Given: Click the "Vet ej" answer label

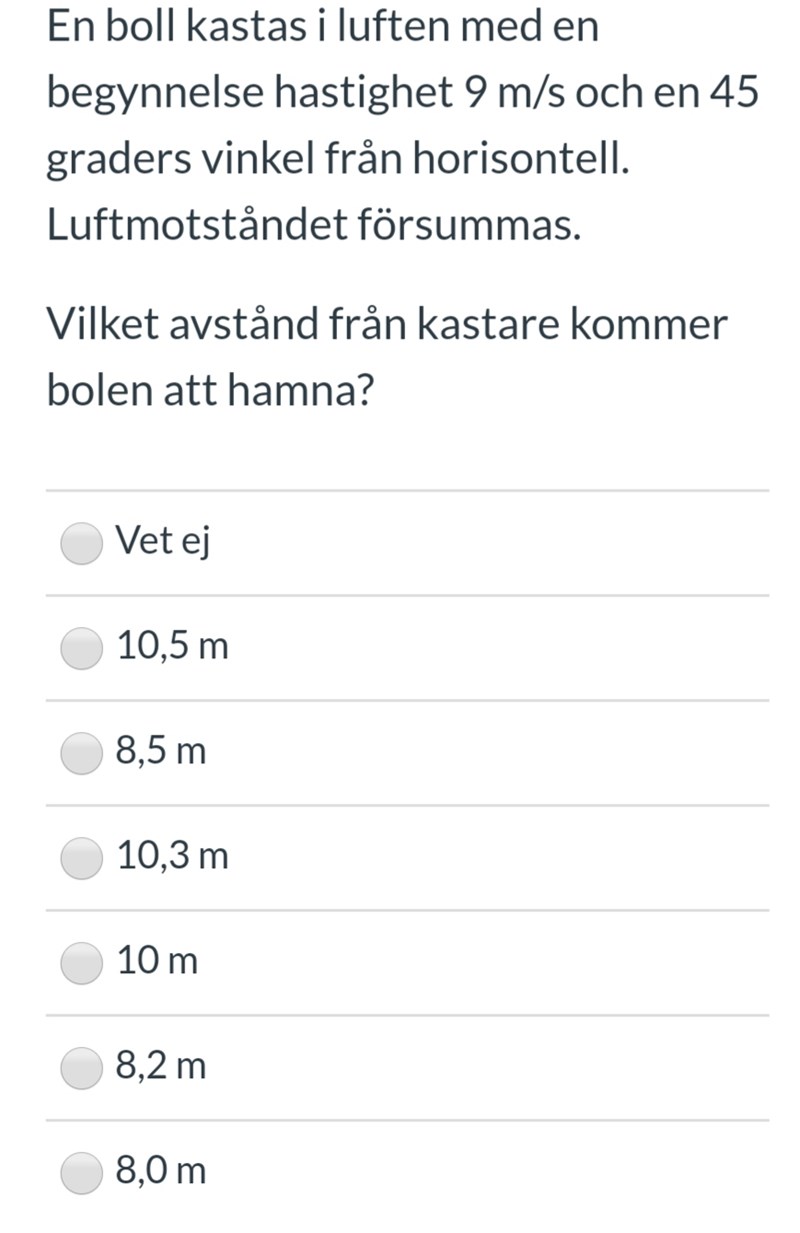Looking at the screenshot, I should click(162, 541).
